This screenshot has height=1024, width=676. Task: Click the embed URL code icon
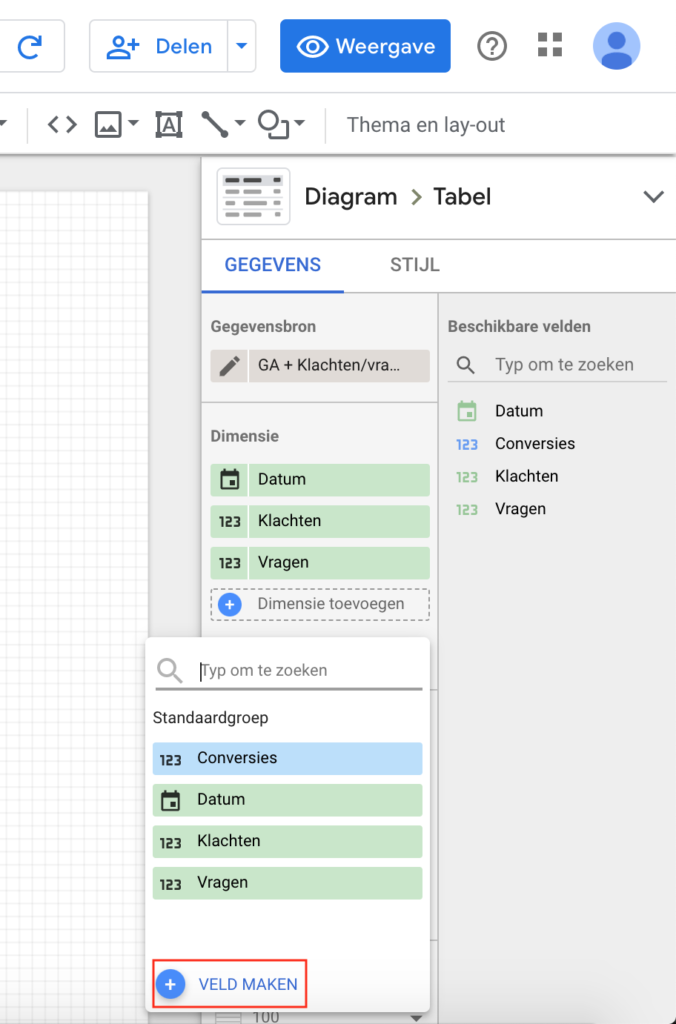point(62,125)
